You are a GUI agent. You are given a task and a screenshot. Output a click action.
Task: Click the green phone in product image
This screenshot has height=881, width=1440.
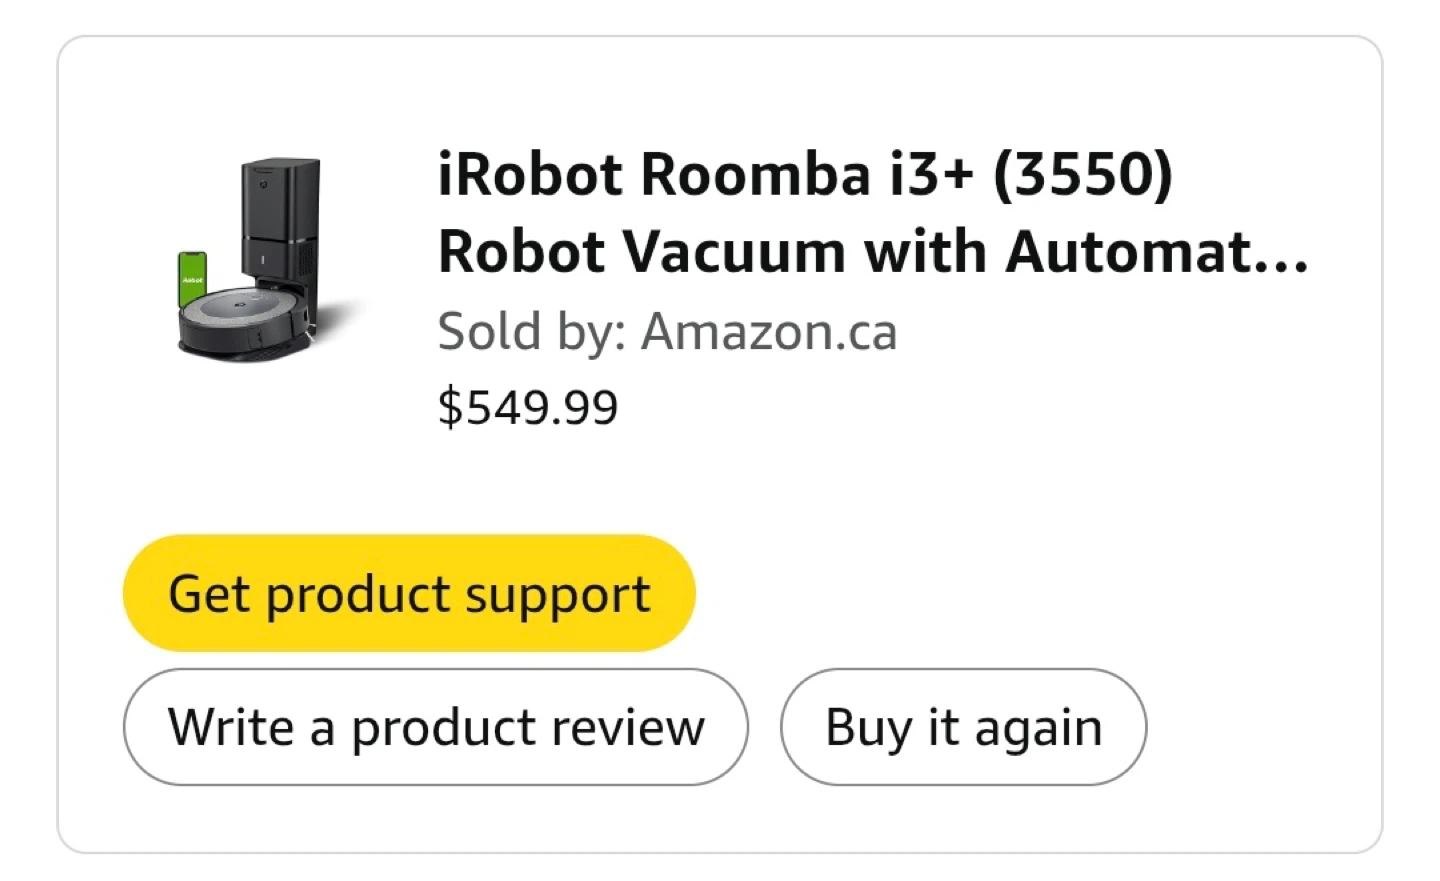(x=192, y=281)
